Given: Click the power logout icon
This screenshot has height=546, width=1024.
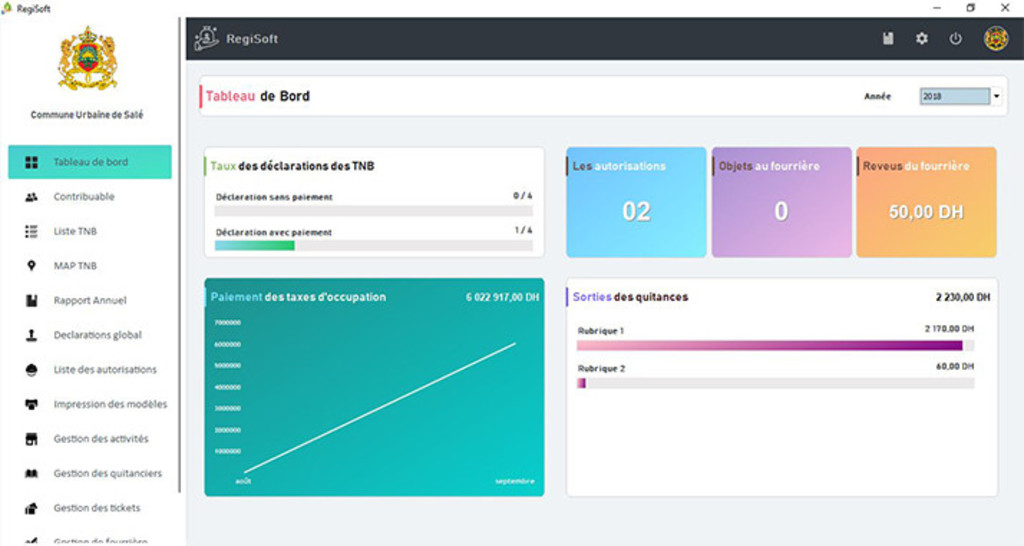Looking at the screenshot, I should click(956, 39).
